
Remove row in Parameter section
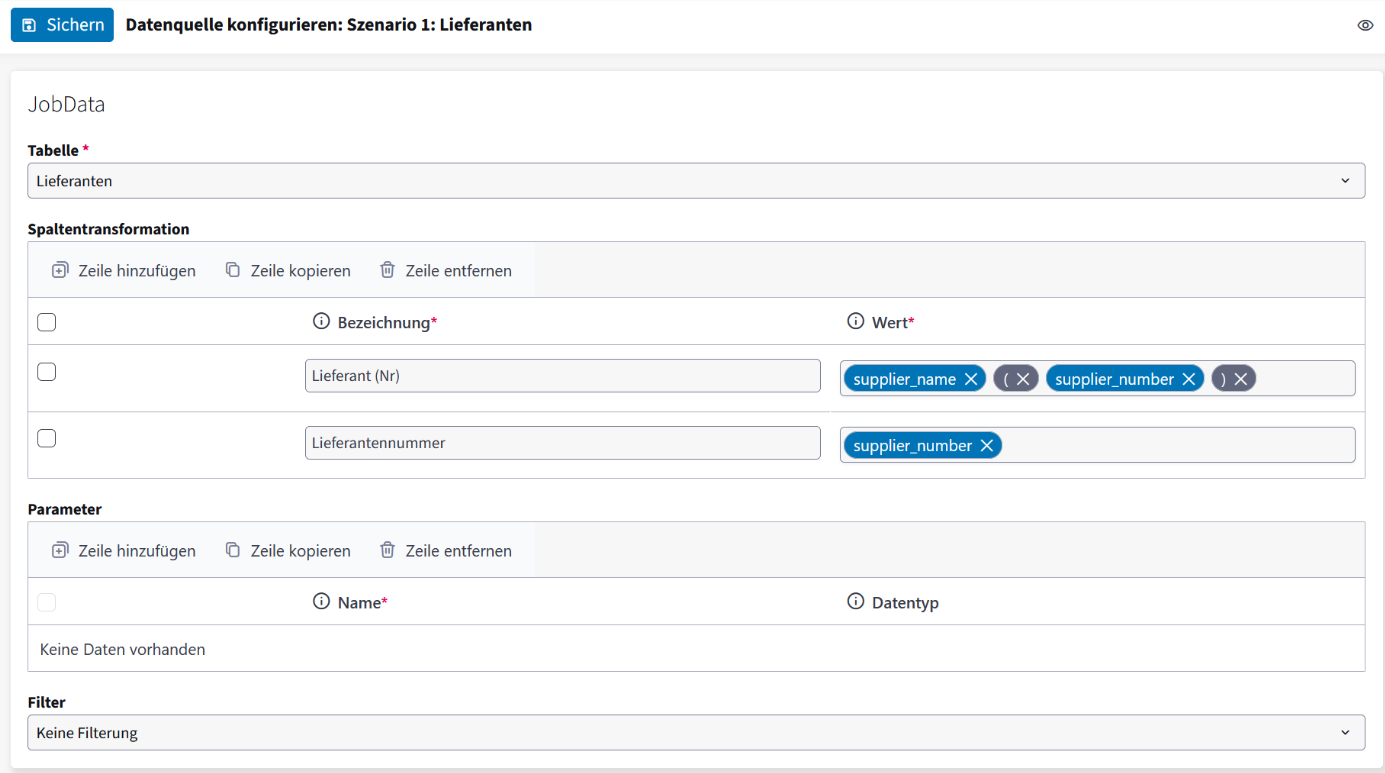click(446, 550)
